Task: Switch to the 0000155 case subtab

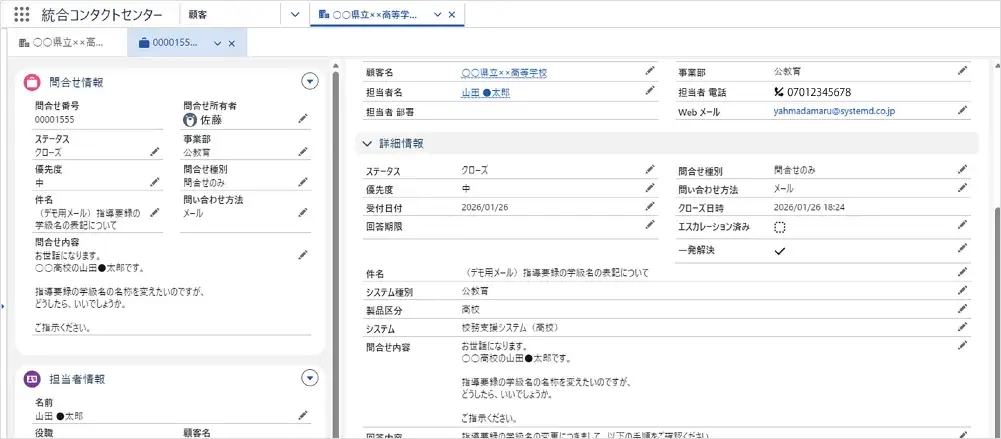Action: click(169, 43)
